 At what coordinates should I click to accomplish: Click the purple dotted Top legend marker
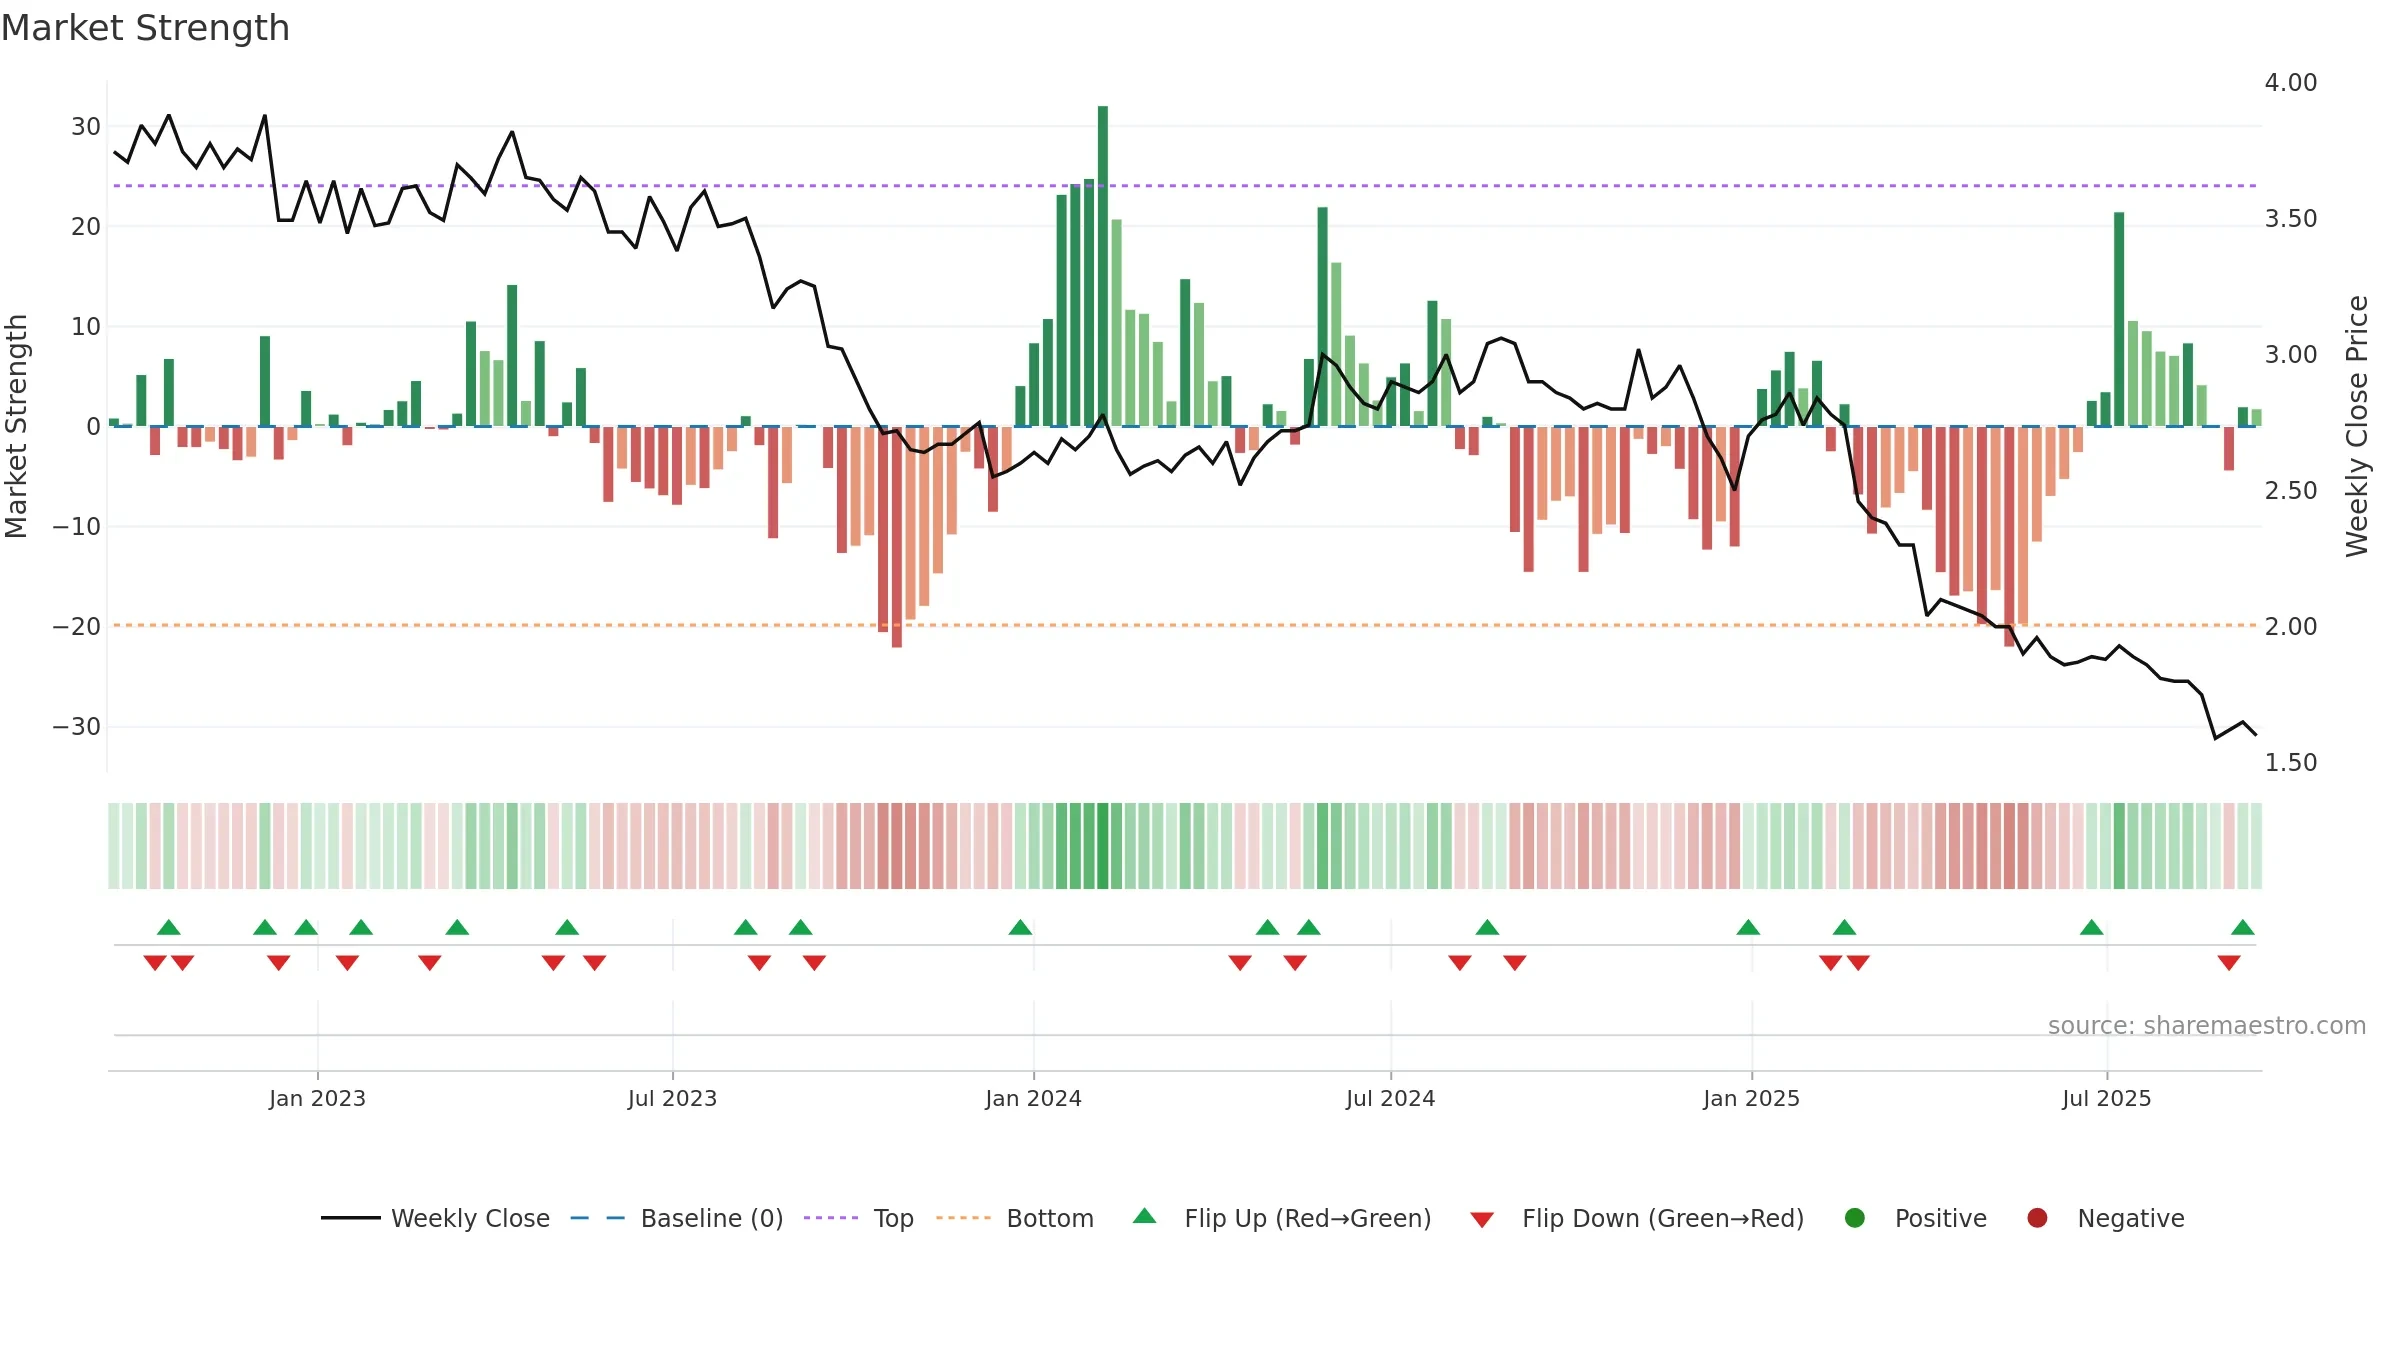(831, 1218)
